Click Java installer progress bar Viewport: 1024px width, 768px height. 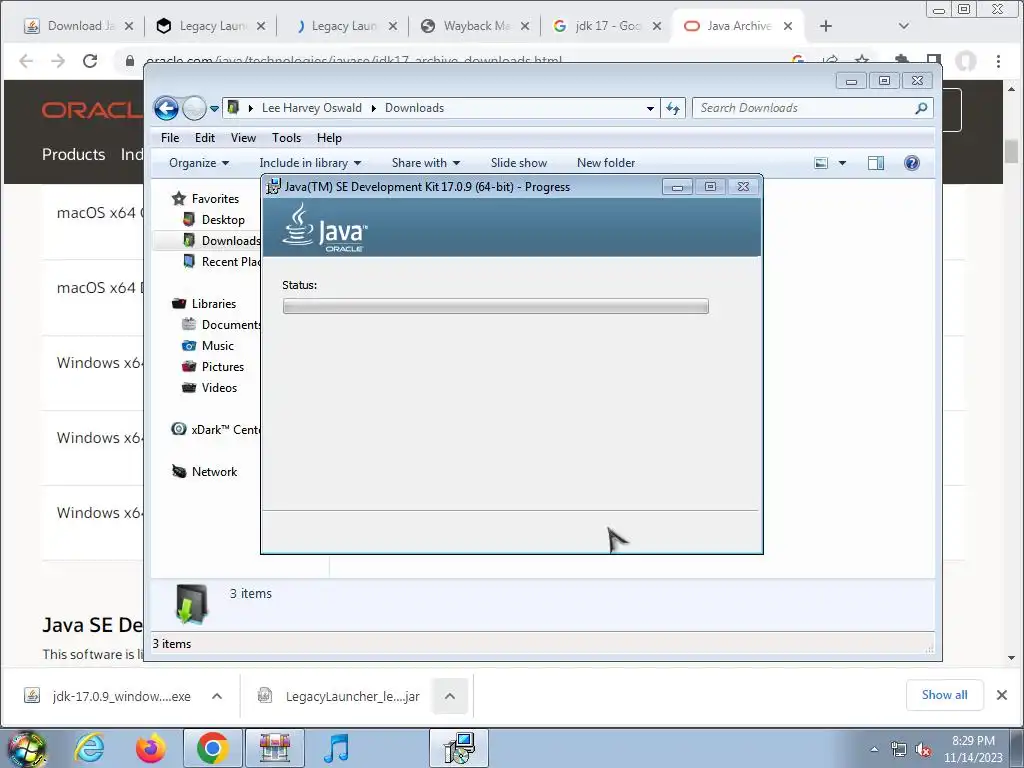pyautogui.click(x=496, y=306)
